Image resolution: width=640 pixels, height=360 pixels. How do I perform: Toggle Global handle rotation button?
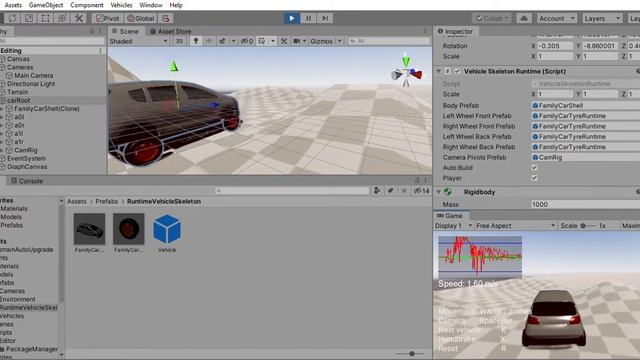point(141,18)
